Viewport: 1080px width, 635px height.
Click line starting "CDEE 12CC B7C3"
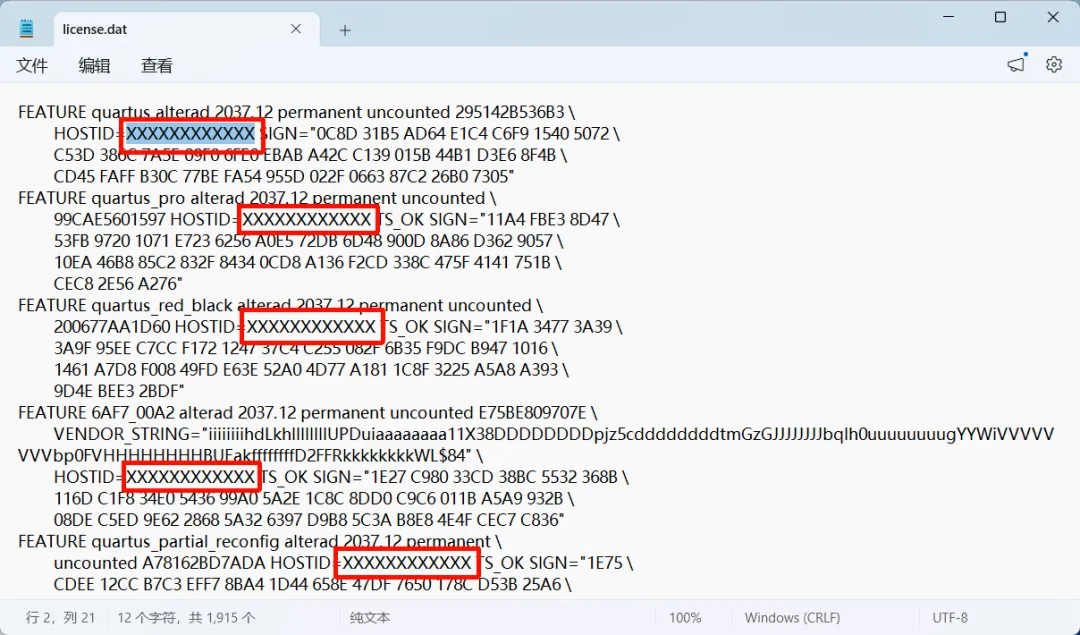pos(313,584)
